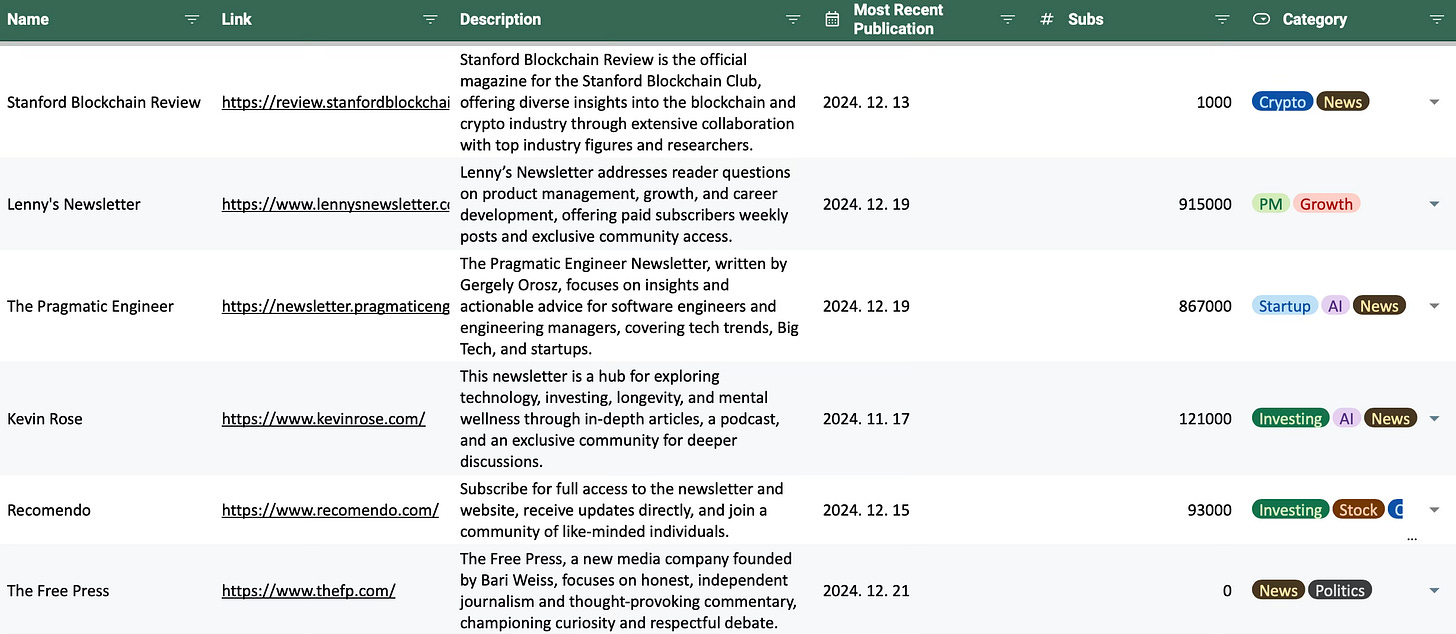Select the Stanford Blockchain Review name cell
This screenshot has height=634, width=1456.
coord(104,102)
